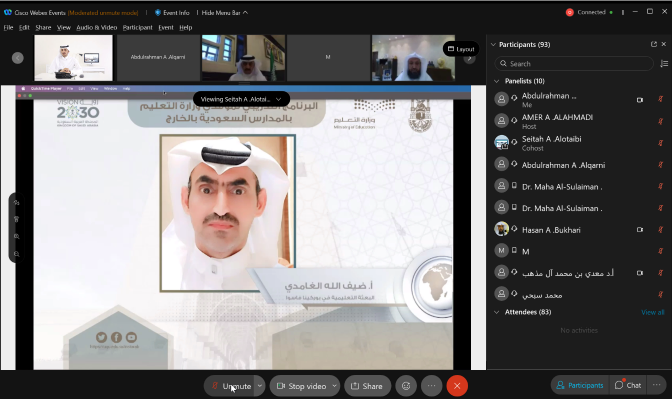Image resolution: width=672 pixels, height=399 pixels.
Task: Click zoom out on shared content toolbar
Action: 17,254
